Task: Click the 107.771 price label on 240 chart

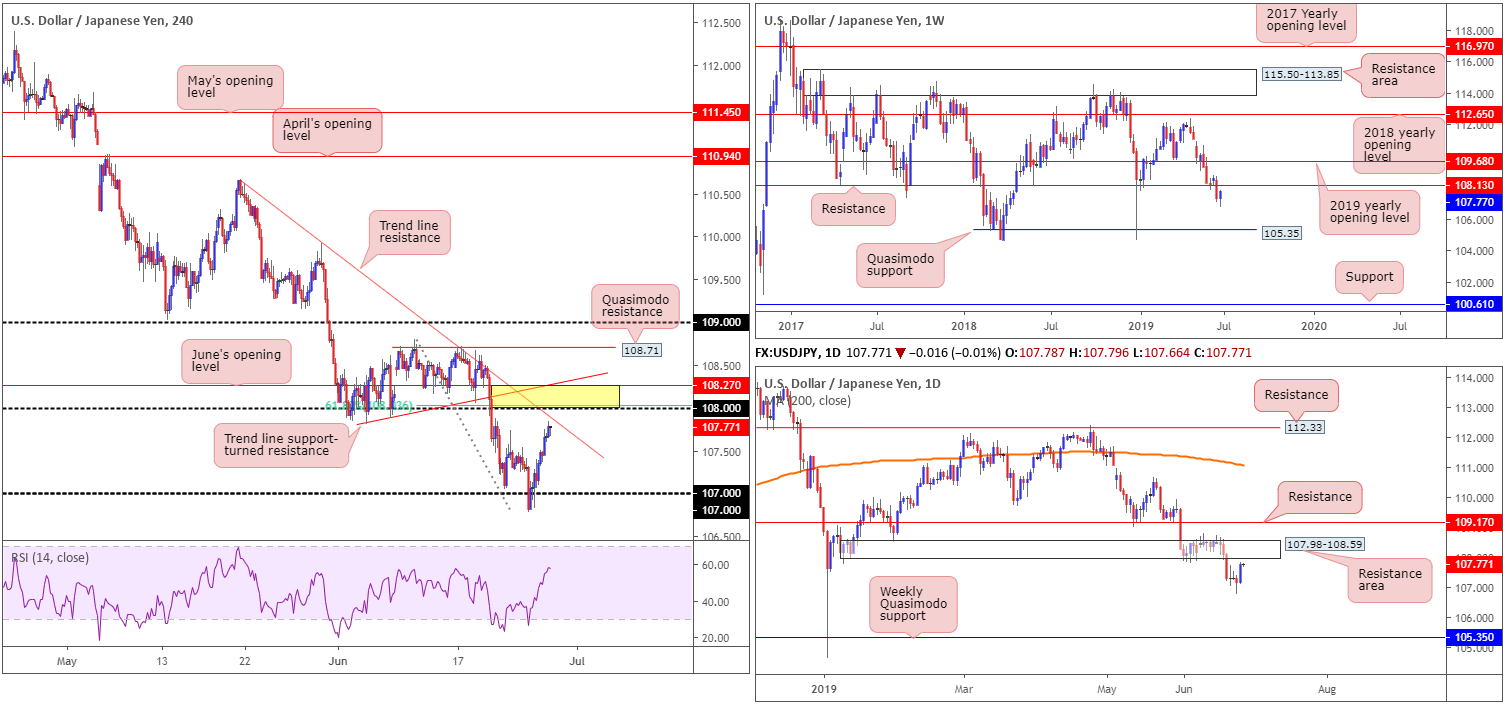Action: [721, 427]
